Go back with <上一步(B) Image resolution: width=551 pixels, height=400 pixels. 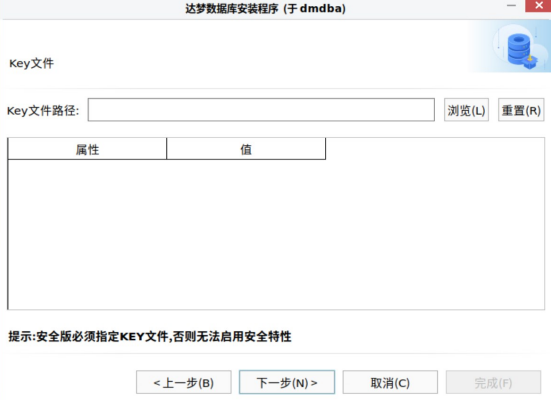183,382
